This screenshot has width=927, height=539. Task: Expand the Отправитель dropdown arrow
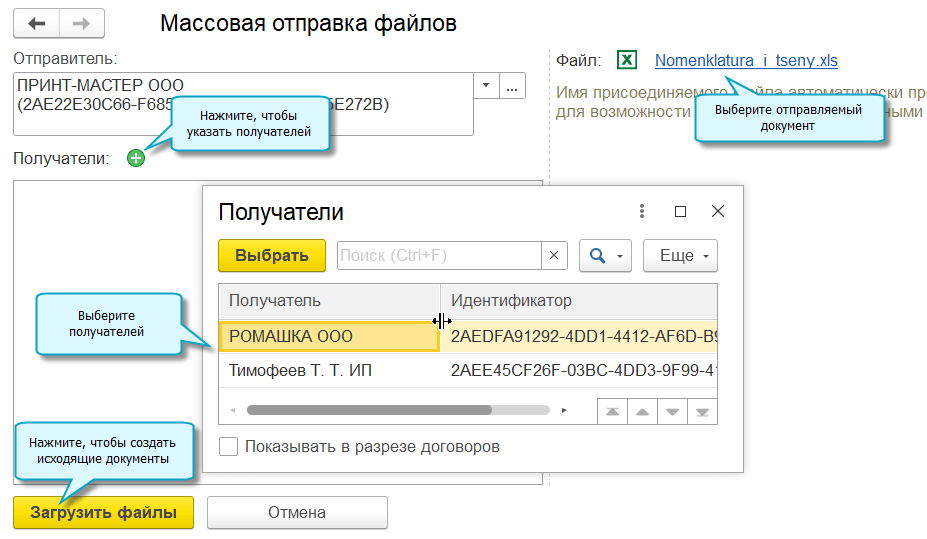click(x=485, y=86)
